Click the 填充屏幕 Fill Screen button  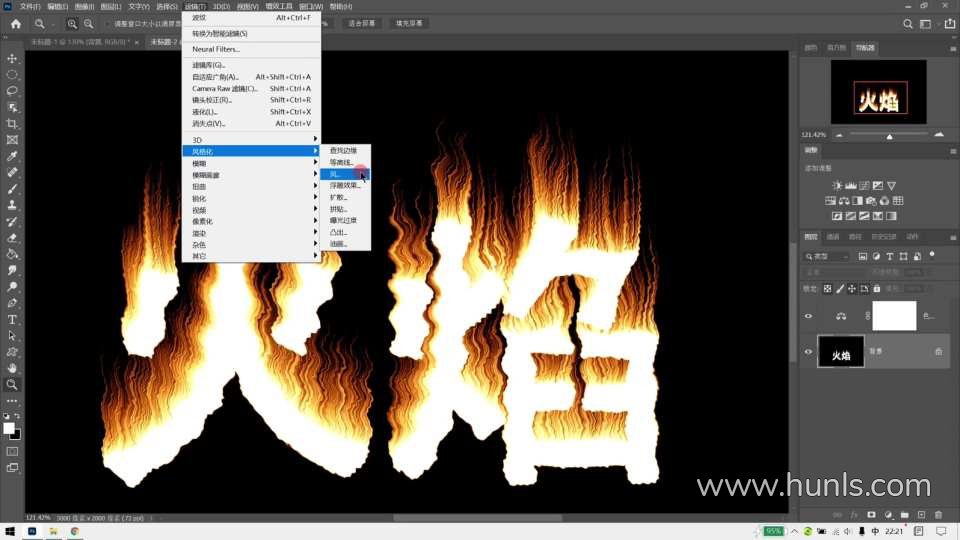[408, 23]
